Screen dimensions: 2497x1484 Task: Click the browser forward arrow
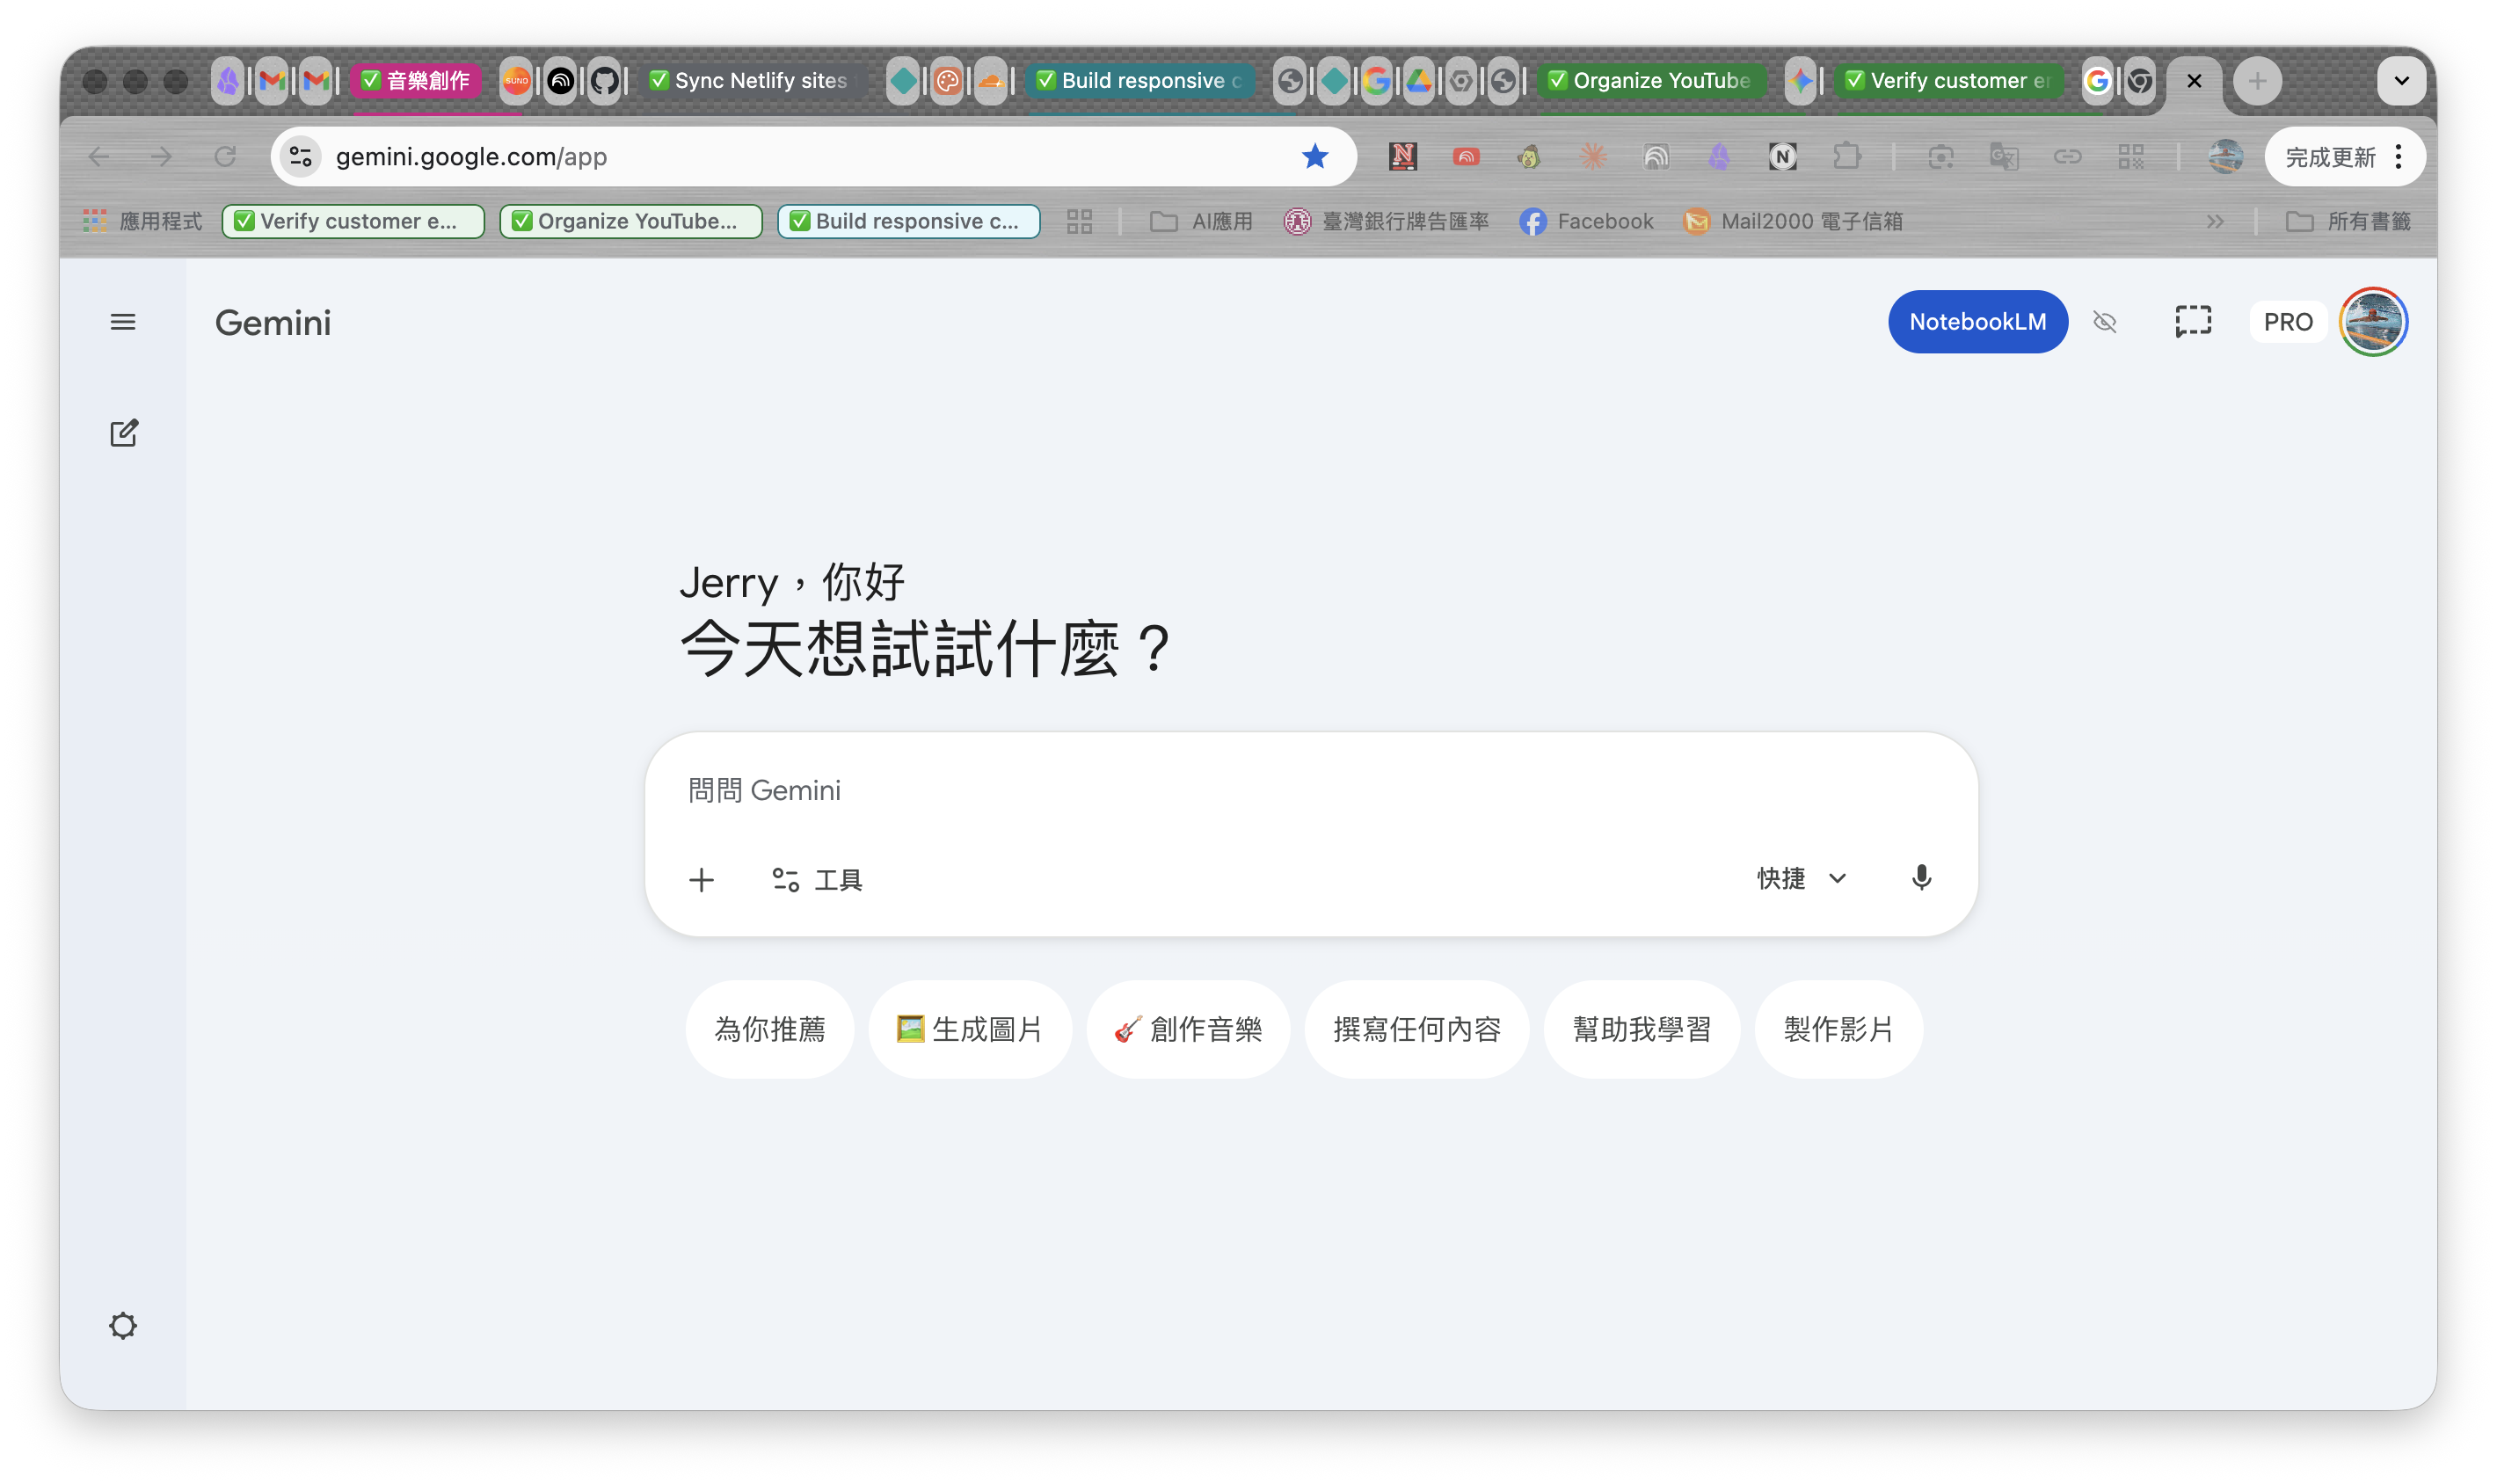point(161,157)
